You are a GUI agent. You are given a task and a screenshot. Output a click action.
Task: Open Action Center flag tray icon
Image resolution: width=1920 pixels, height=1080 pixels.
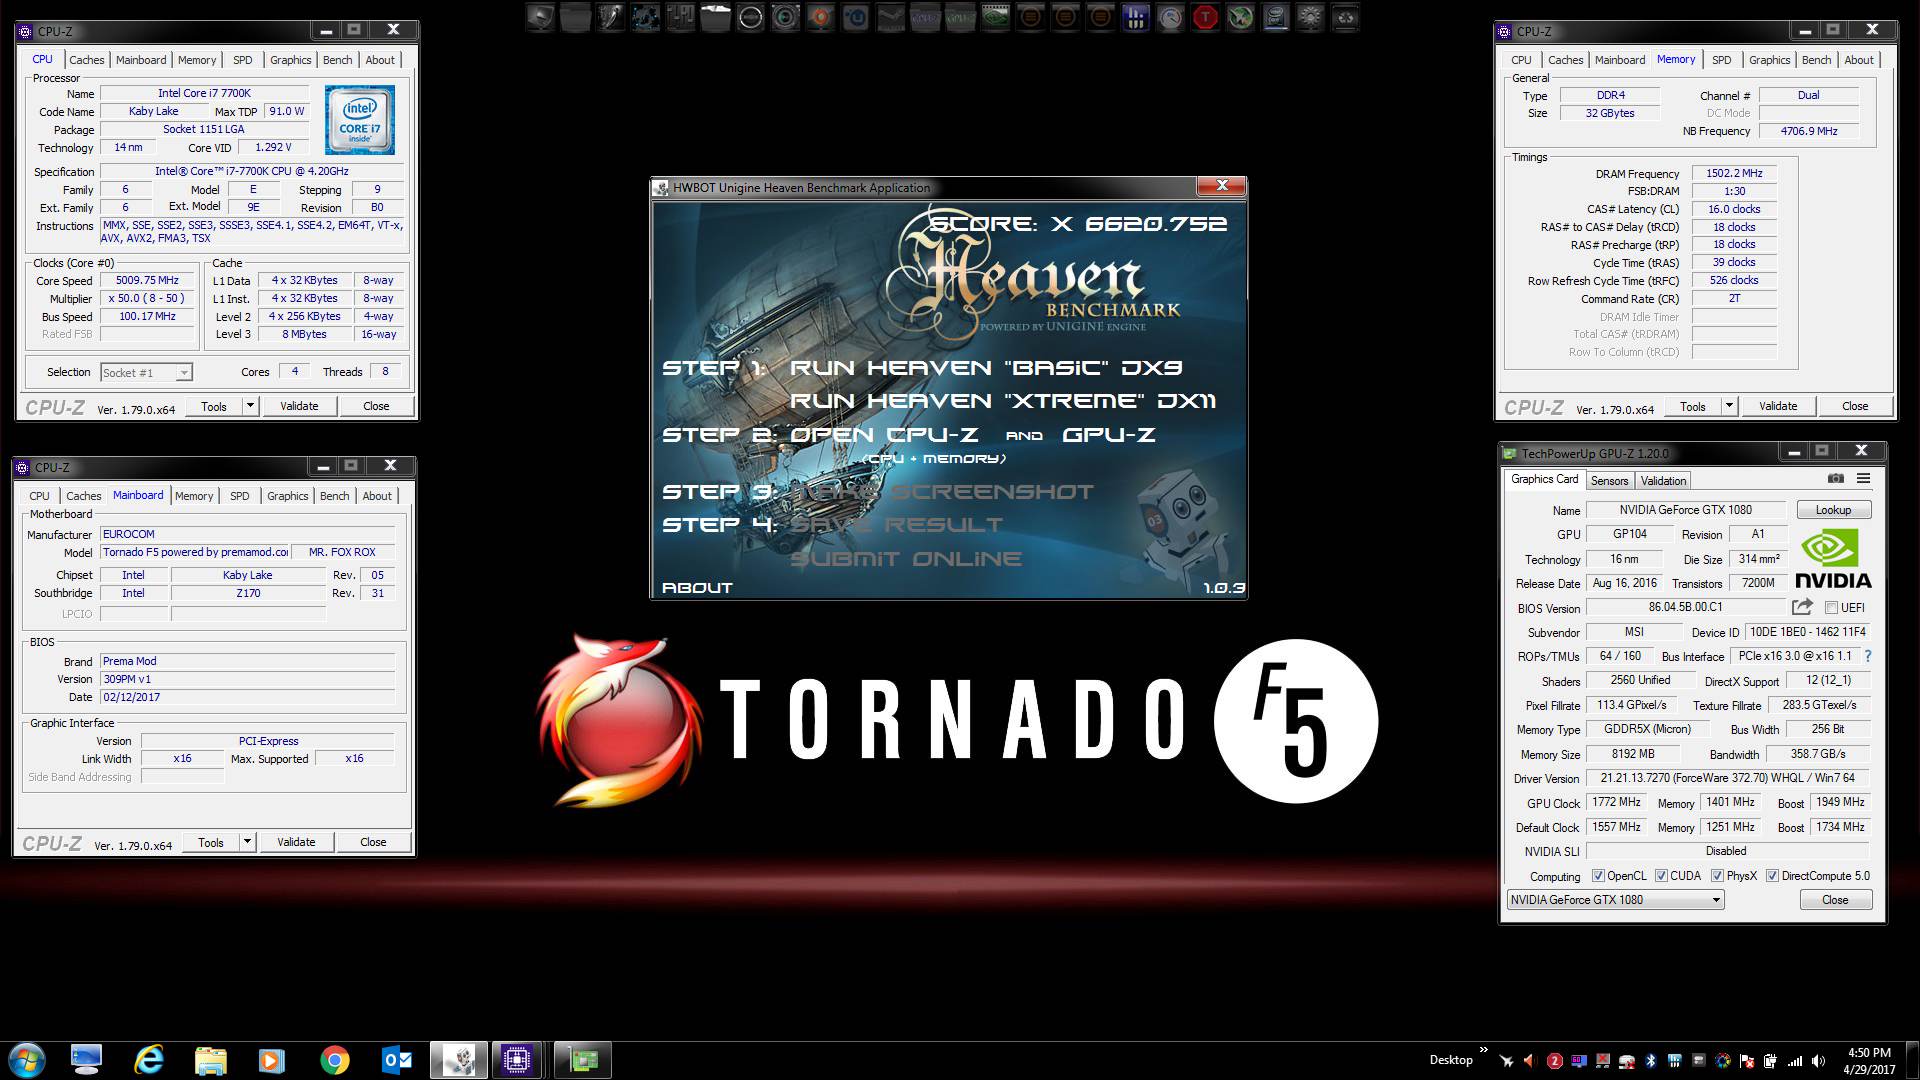pos(1747,1061)
